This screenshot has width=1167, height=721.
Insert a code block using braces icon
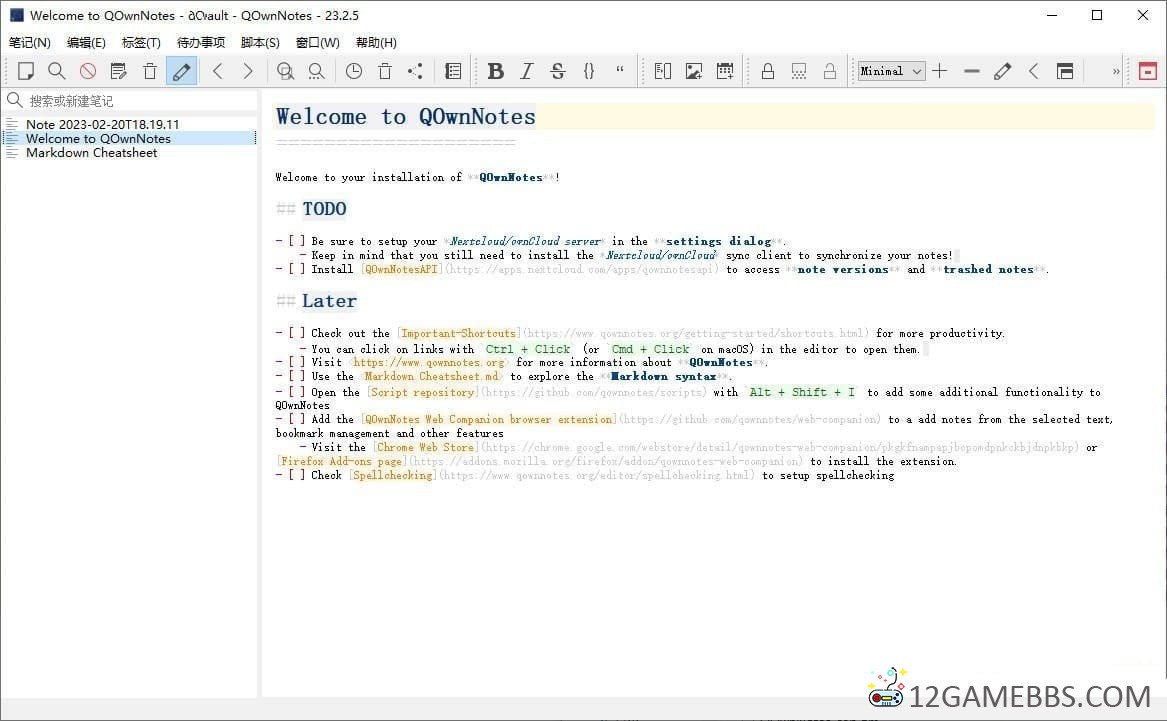point(589,71)
